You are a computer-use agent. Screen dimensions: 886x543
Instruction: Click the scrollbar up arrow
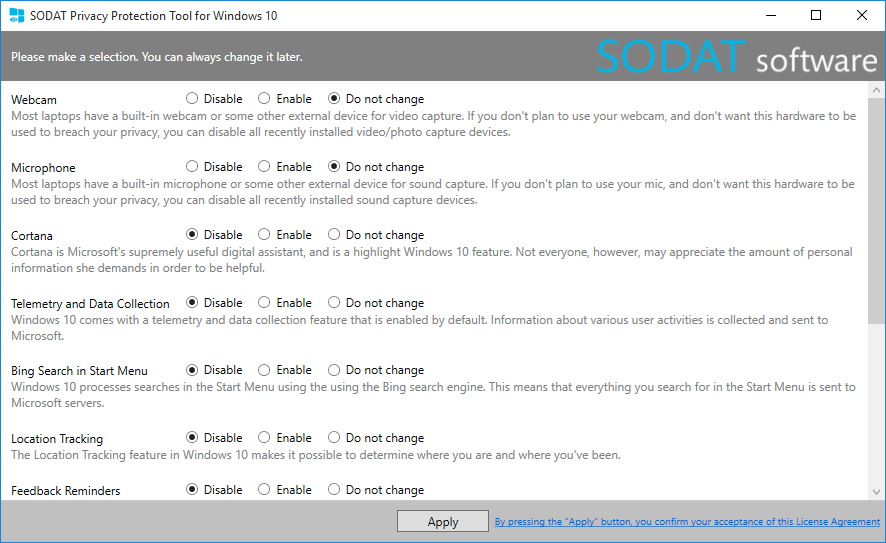876,90
